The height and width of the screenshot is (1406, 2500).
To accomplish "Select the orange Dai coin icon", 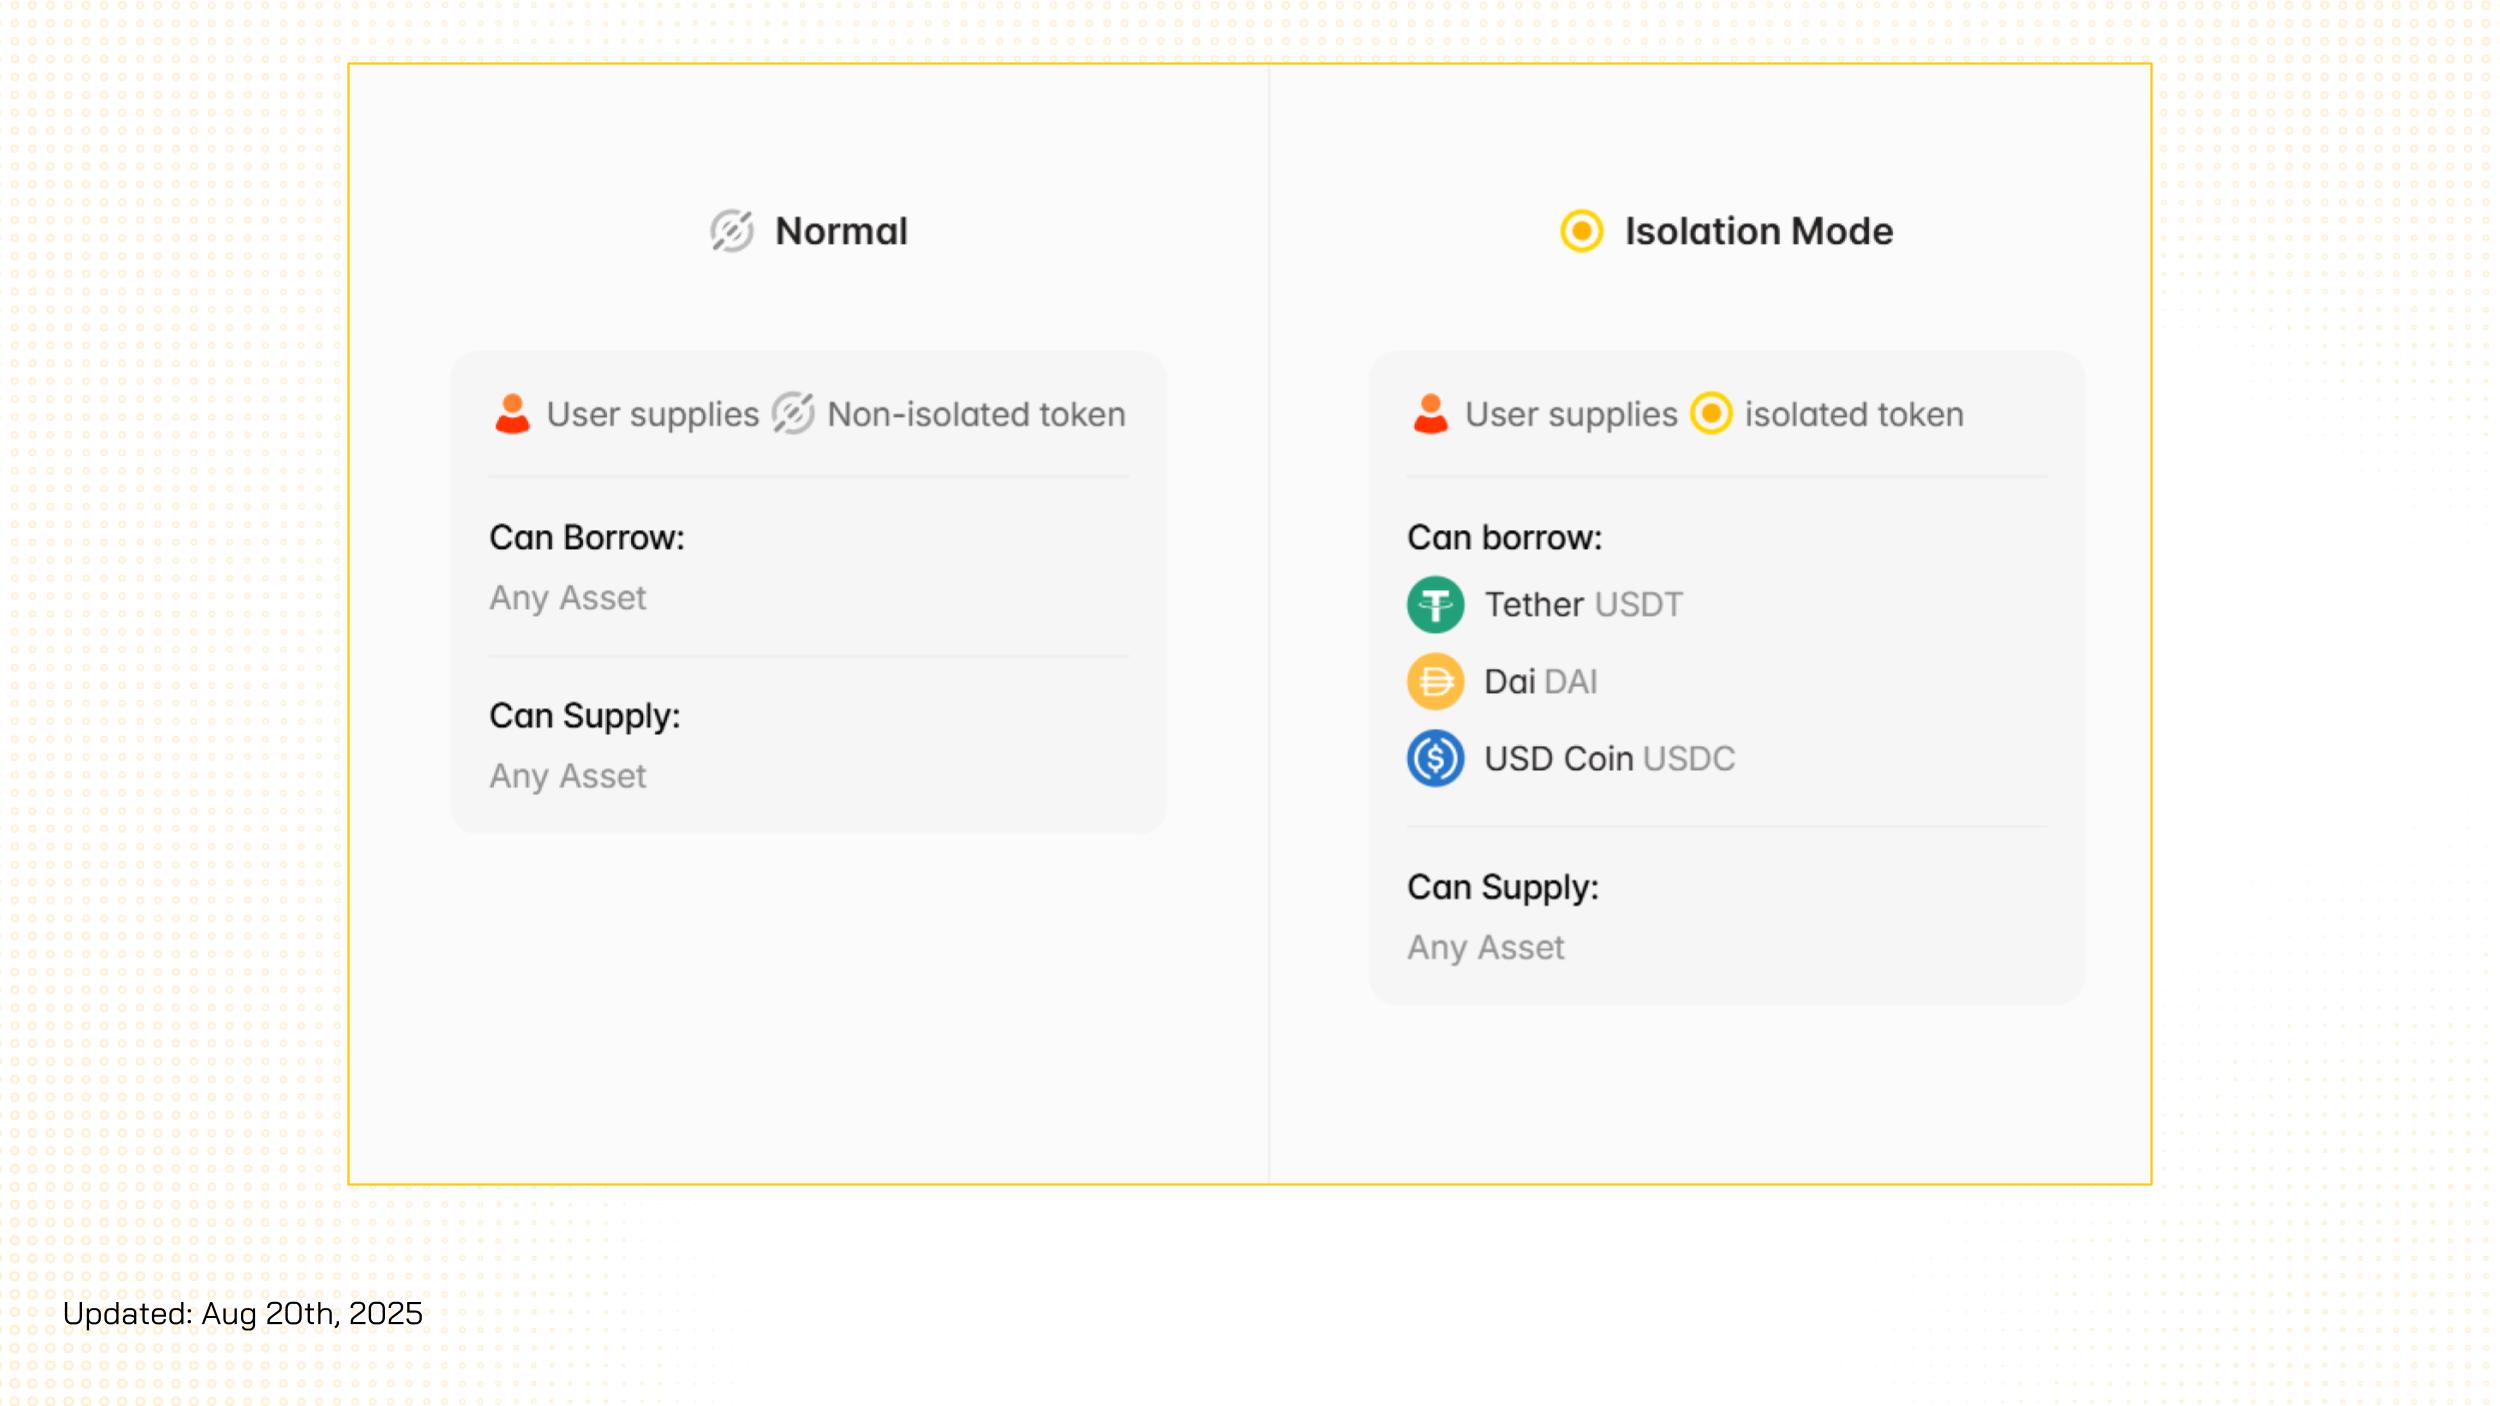I will (x=1435, y=682).
